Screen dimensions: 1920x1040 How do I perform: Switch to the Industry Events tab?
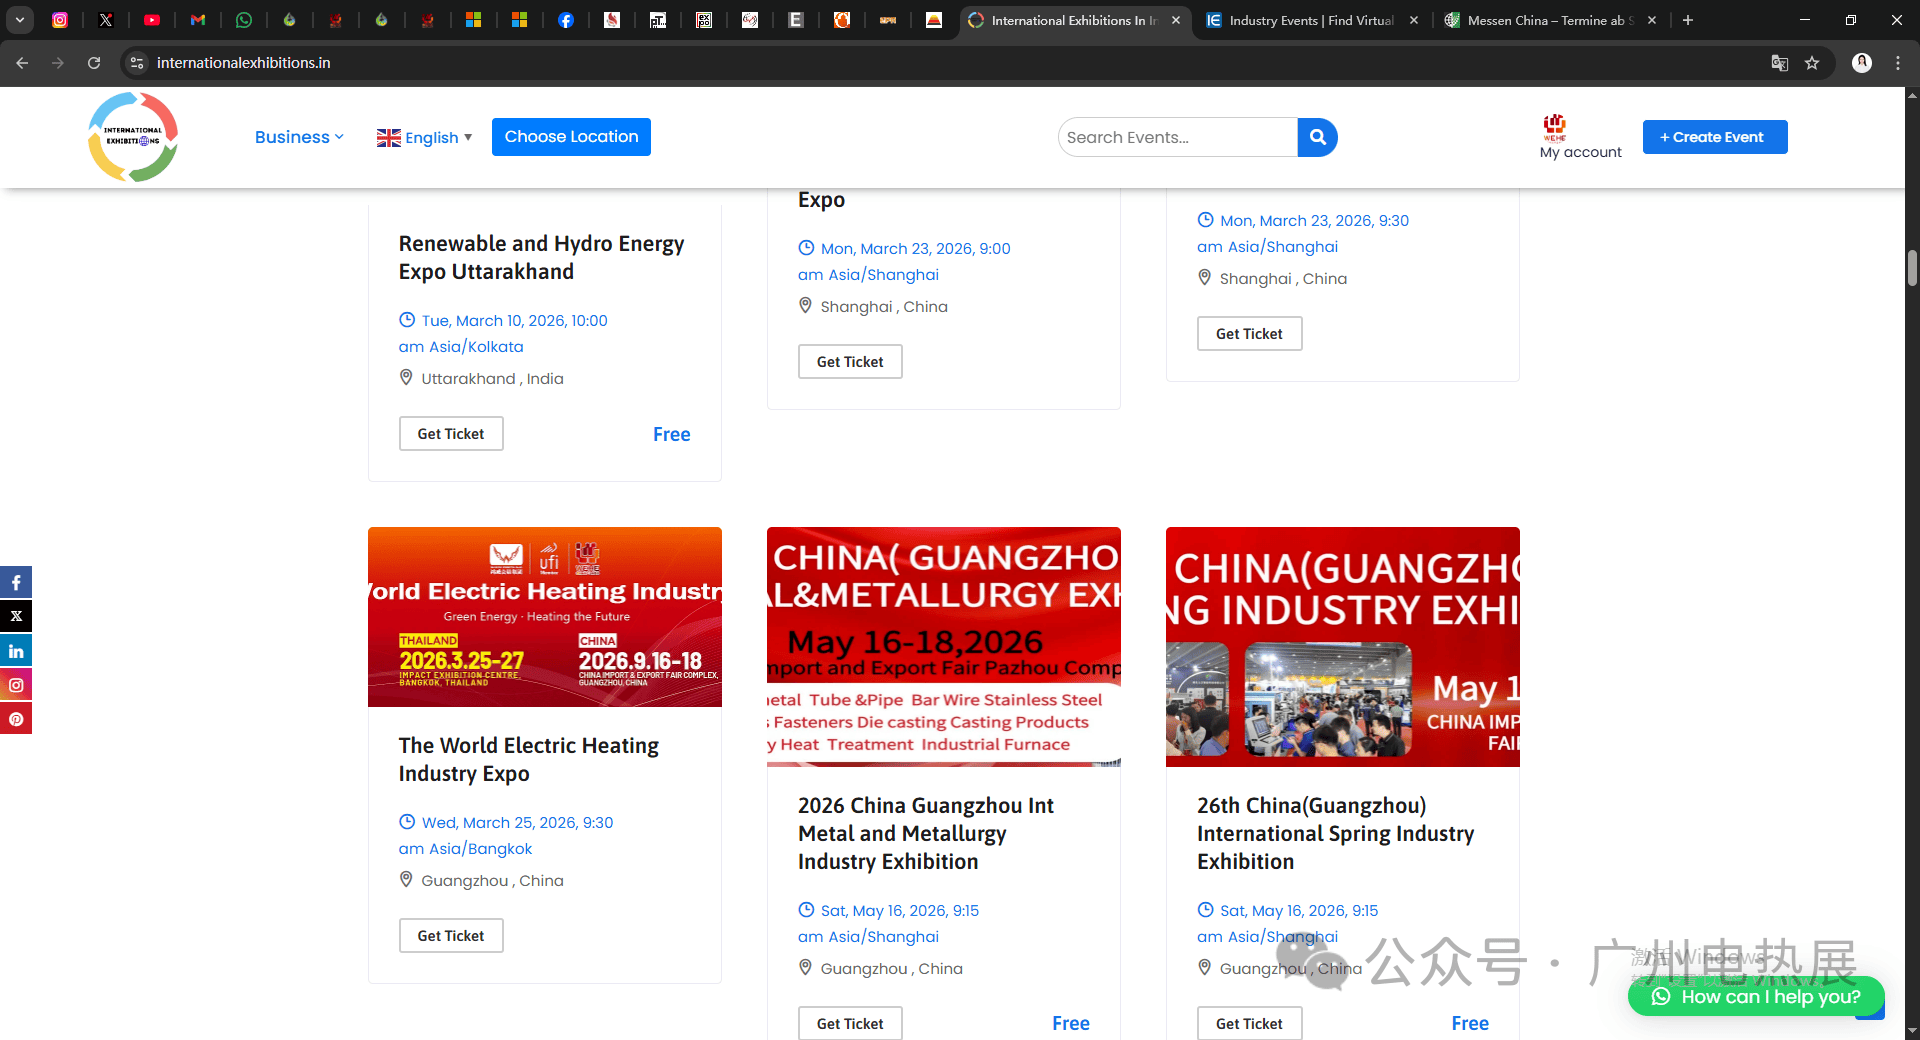coord(1310,20)
